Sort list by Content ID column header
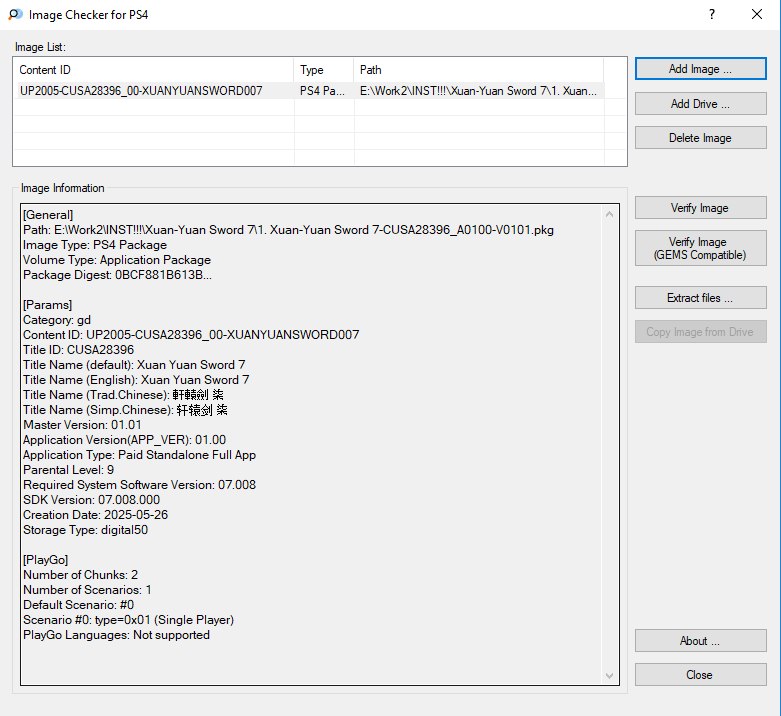This screenshot has width=781, height=716. coord(154,70)
